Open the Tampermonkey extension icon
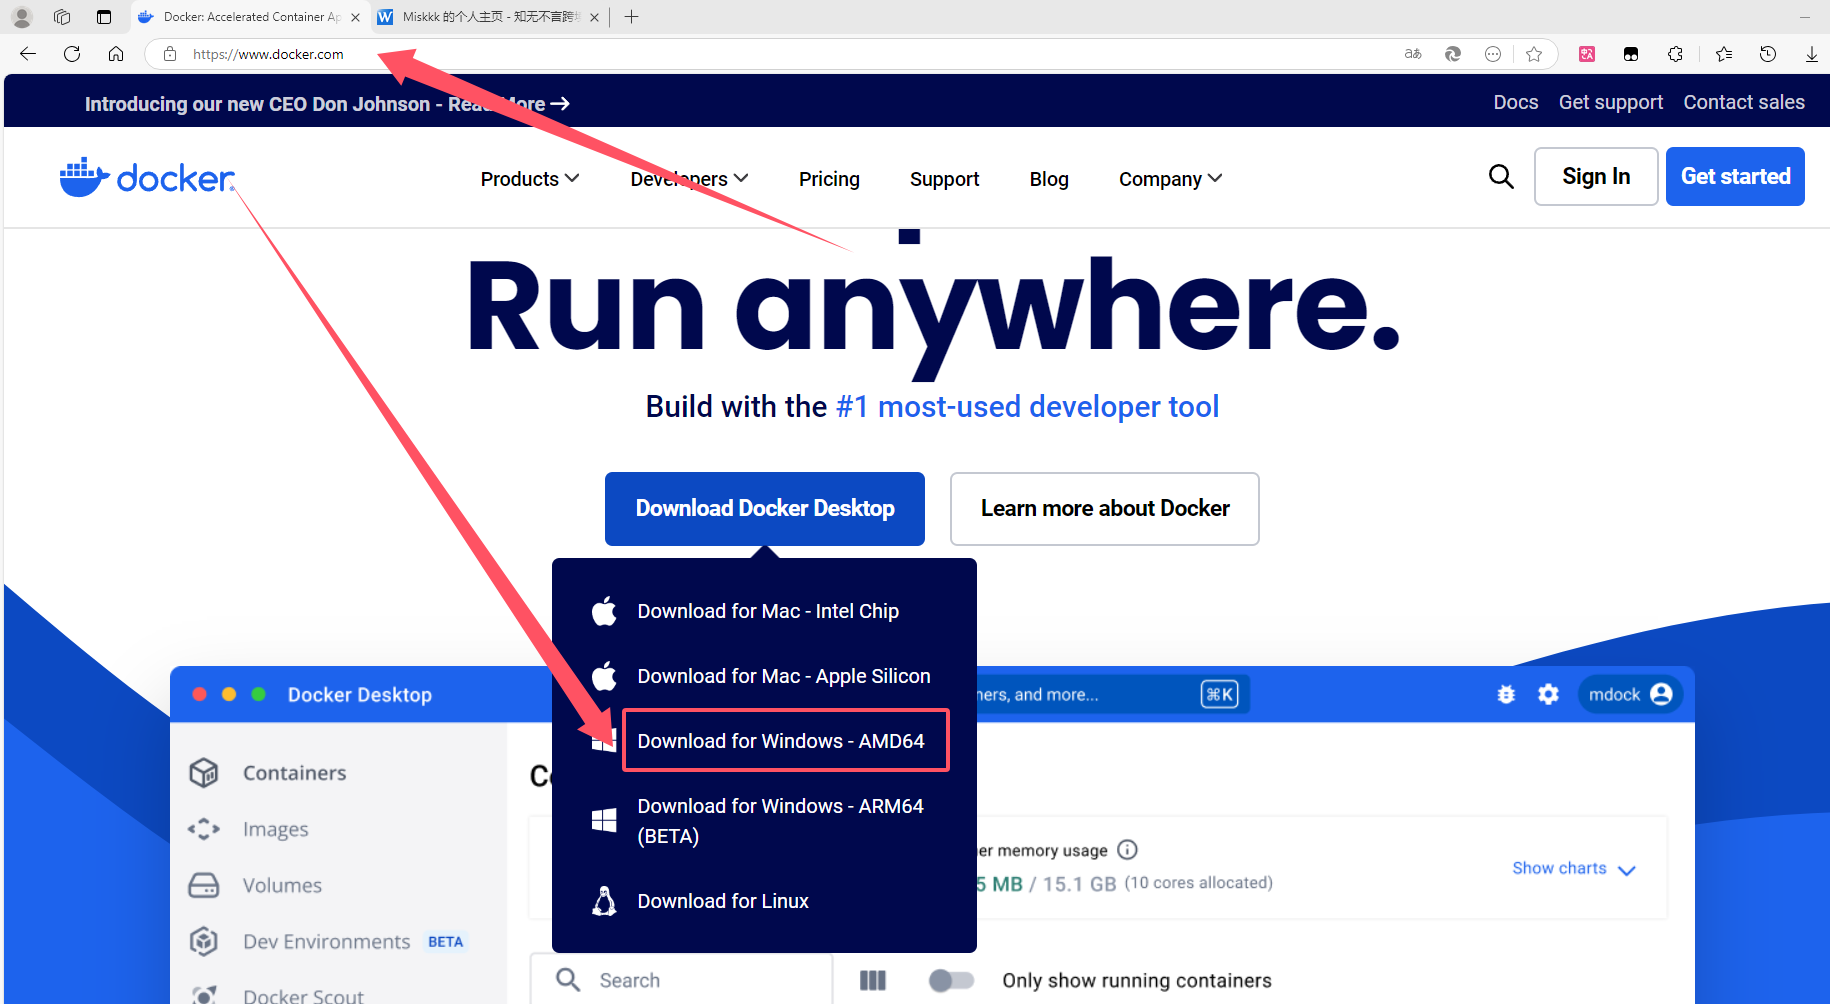The height and width of the screenshot is (1004, 1830). [1631, 54]
